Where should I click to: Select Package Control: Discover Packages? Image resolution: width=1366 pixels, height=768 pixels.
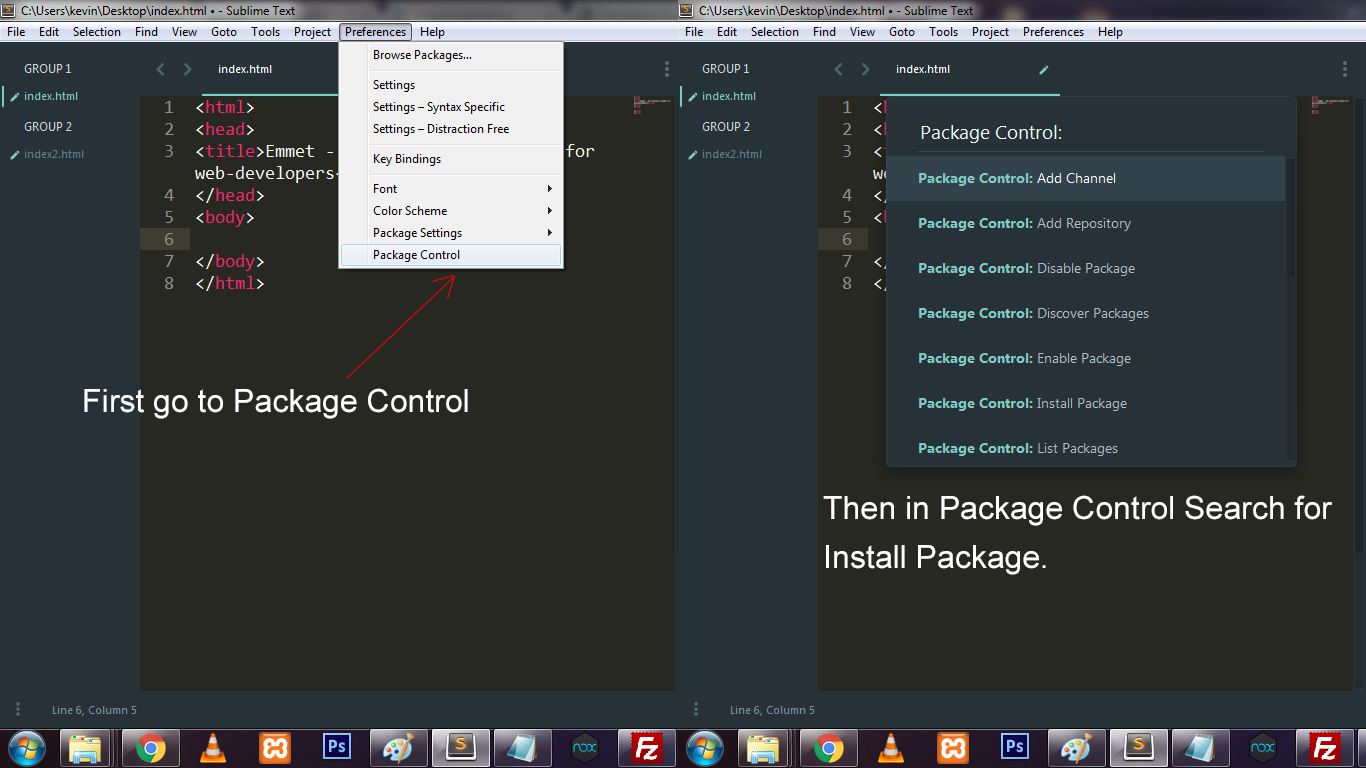[1086, 313]
